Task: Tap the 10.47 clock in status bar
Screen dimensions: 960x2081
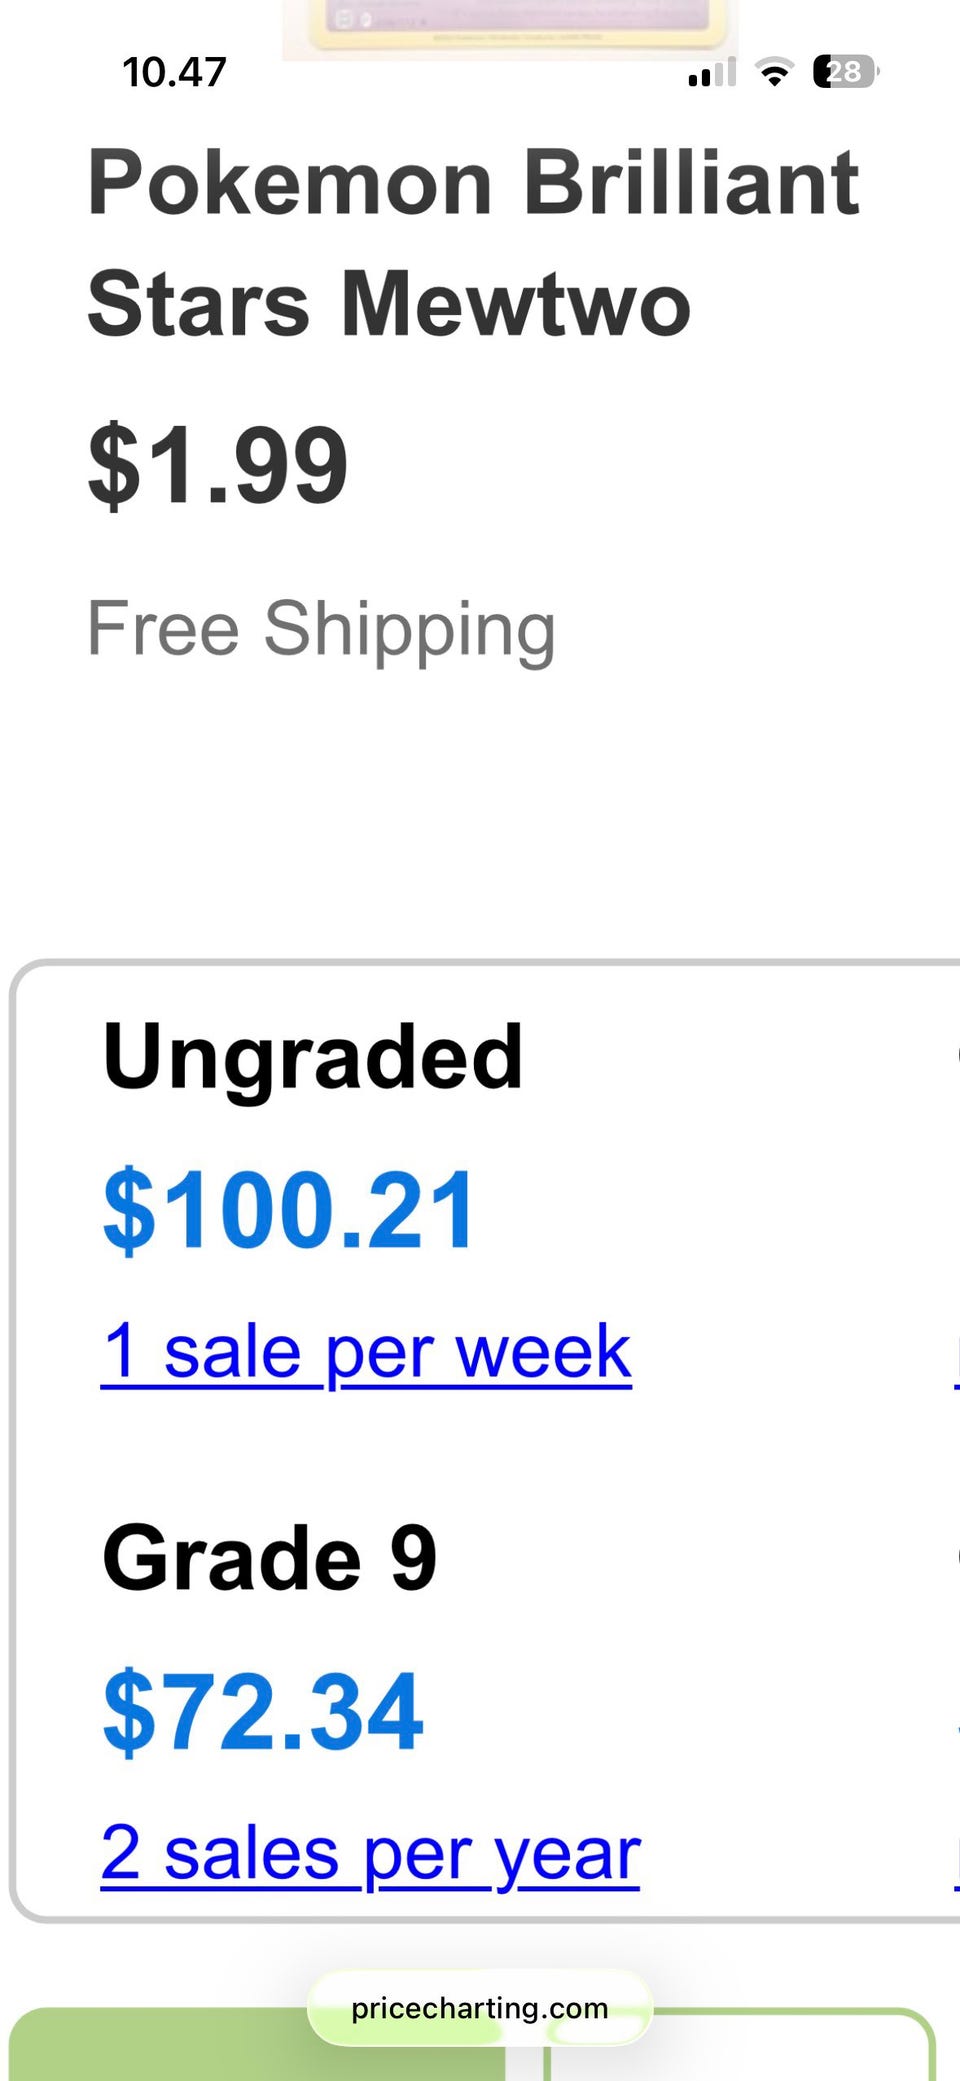Action: (174, 72)
